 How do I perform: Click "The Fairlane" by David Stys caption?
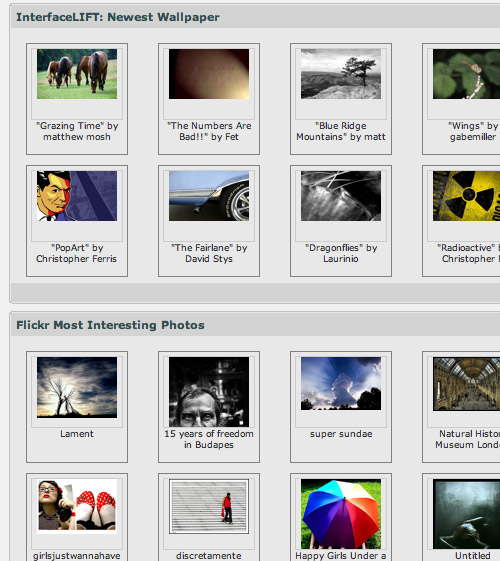coord(209,253)
